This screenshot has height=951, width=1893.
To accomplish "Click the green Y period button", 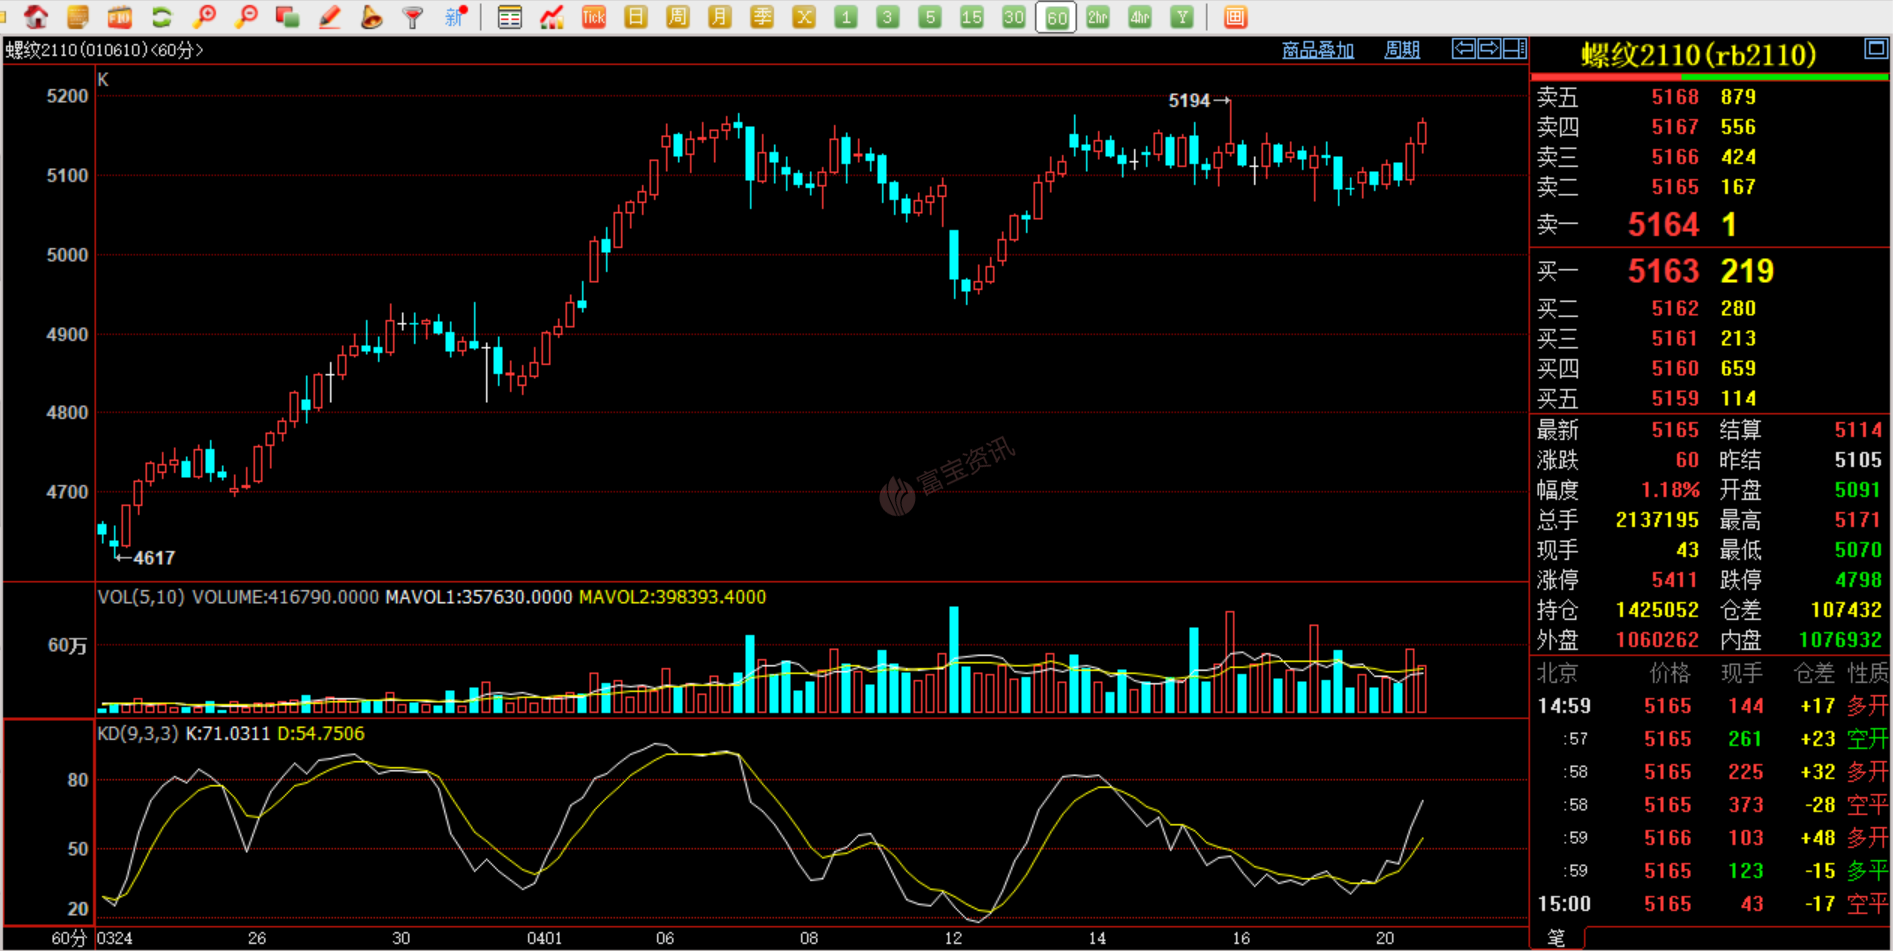I will (1182, 17).
